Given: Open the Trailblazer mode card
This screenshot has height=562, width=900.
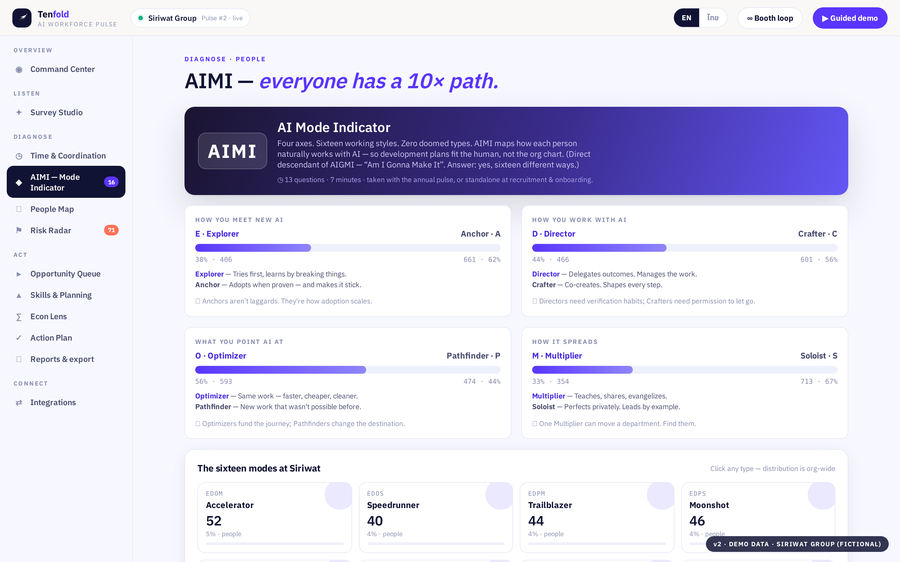Looking at the screenshot, I should tap(597, 517).
